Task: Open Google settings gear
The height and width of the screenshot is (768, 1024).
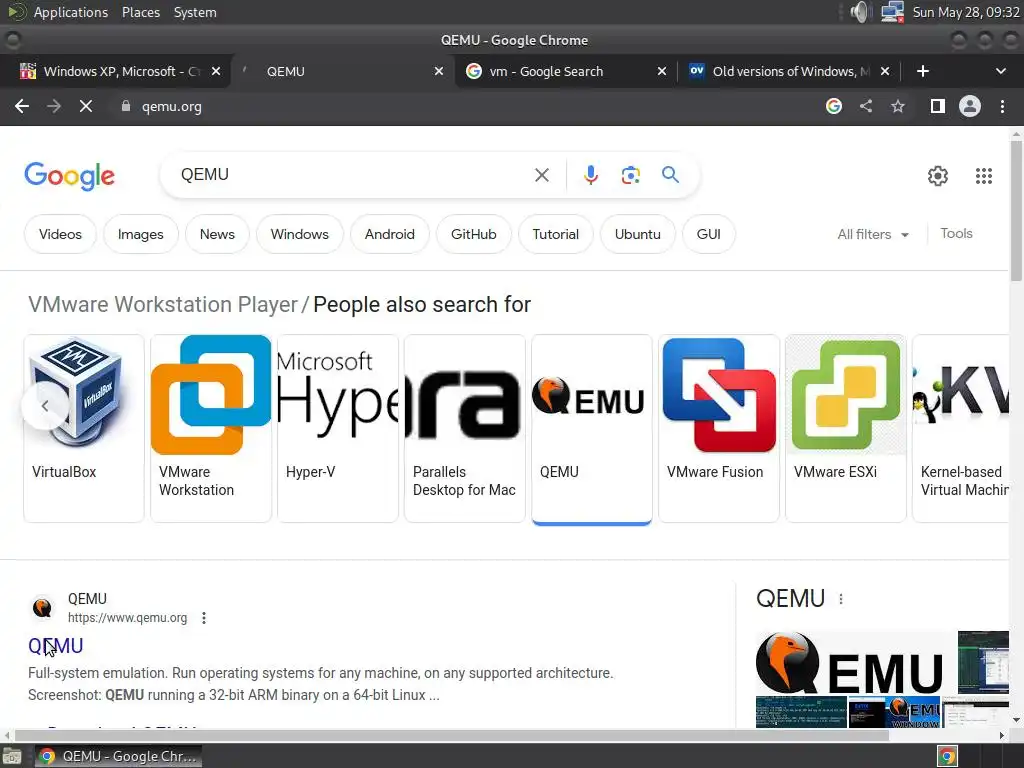Action: (x=938, y=176)
